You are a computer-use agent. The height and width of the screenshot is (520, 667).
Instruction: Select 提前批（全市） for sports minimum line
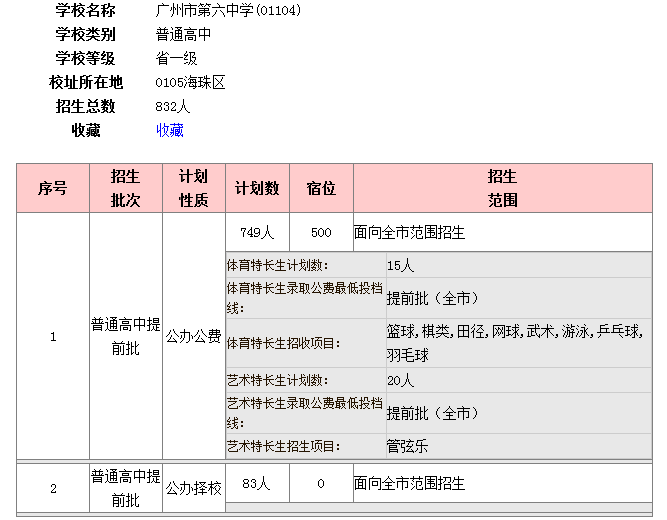pyautogui.click(x=433, y=298)
